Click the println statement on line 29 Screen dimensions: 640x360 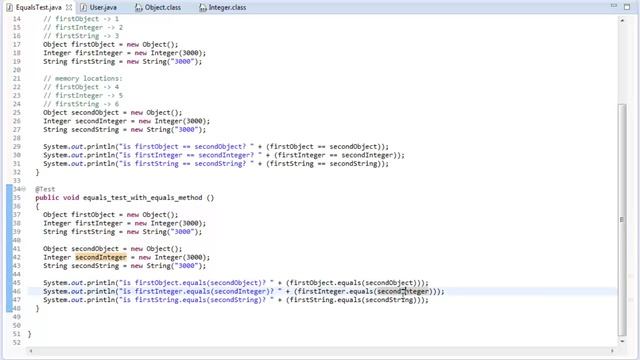coord(216,147)
